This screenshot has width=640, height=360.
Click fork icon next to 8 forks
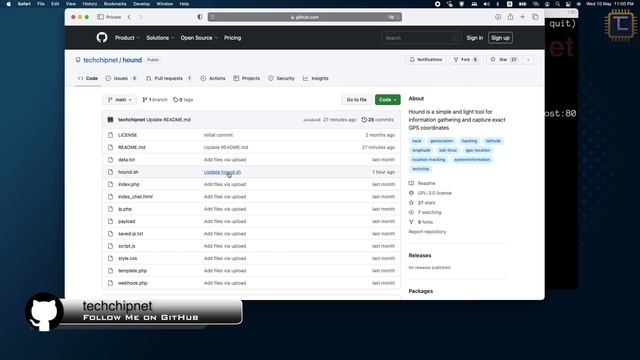click(411, 222)
